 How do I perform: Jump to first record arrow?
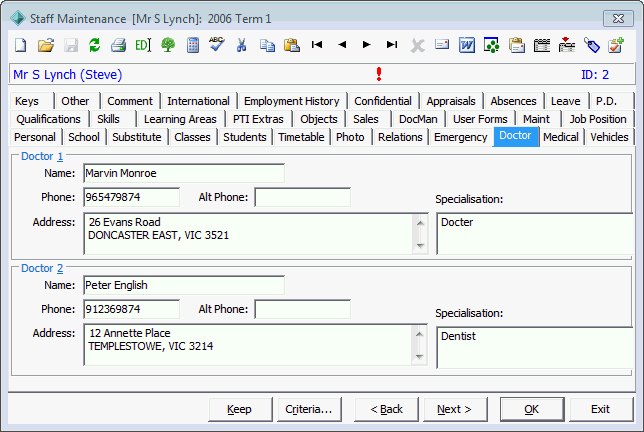(x=317, y=44)
